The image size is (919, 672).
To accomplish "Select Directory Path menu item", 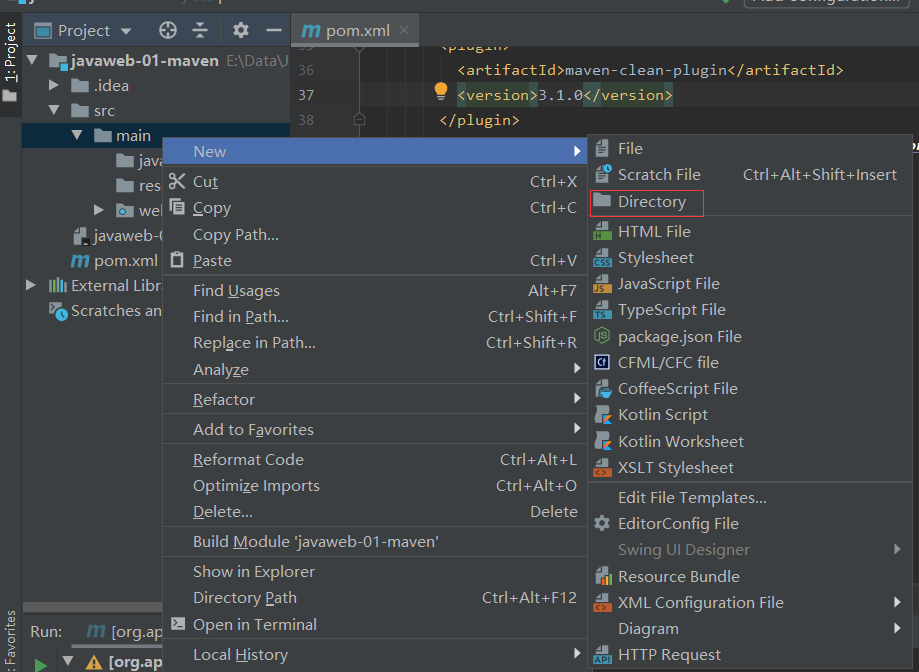I will coord(375,598).
